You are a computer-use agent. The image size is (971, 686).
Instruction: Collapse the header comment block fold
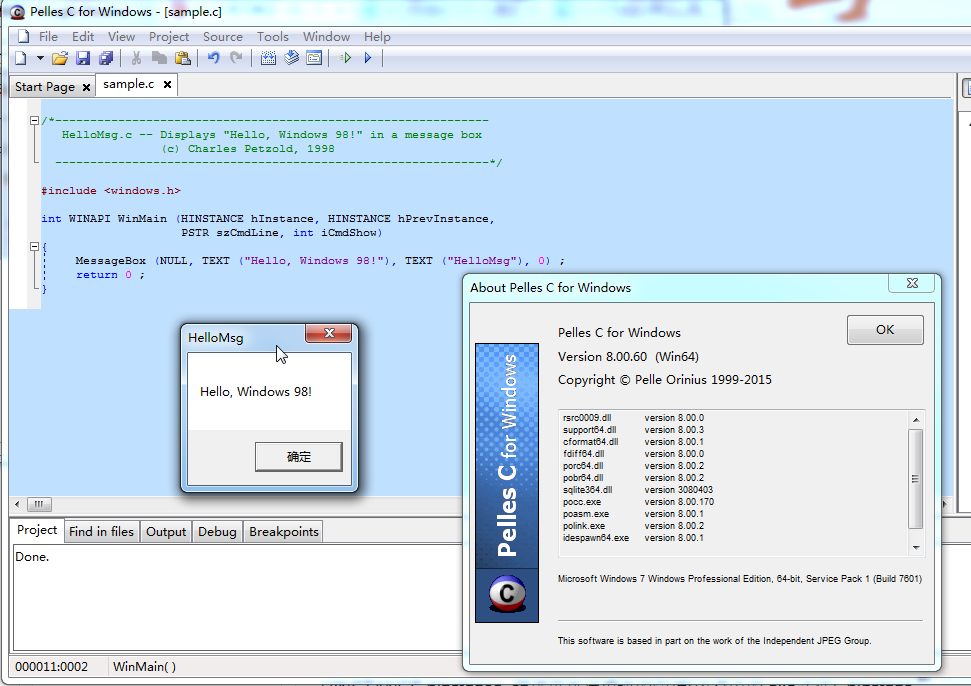(35, 121)
